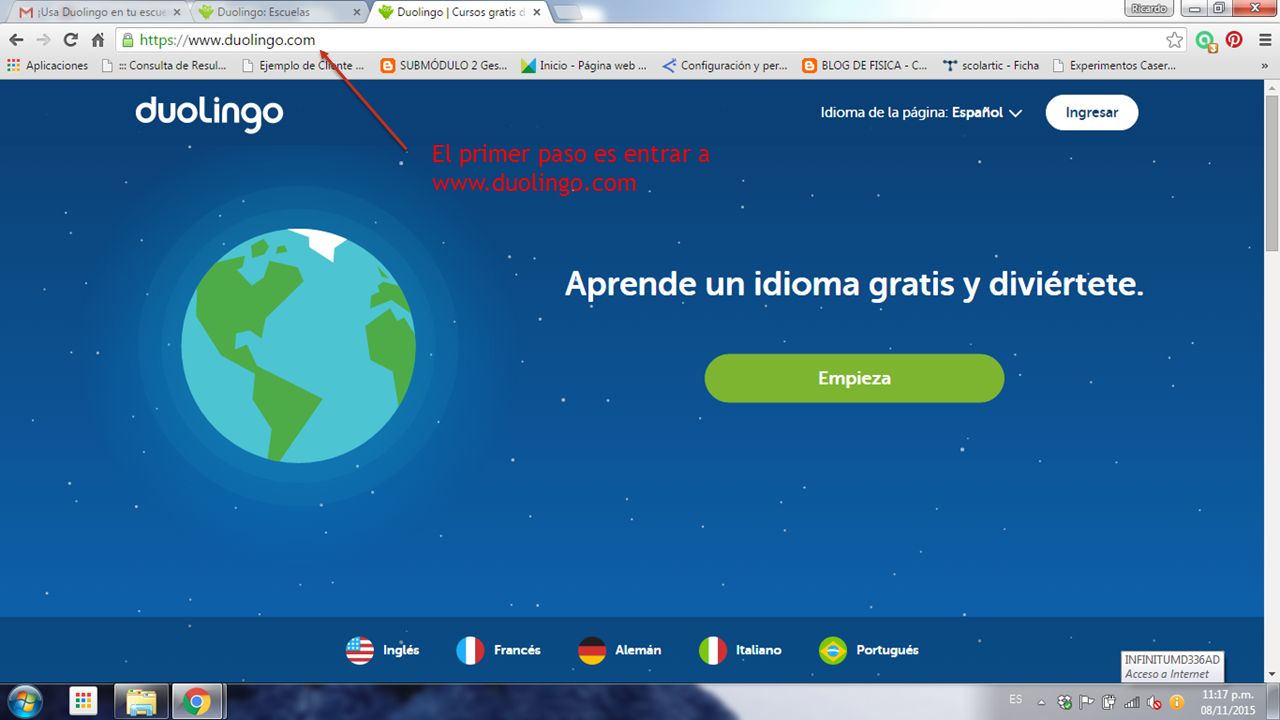Choose the Italiano course with Italian flag
Viewport: 1280px width, 720px height.
(740, 650)
